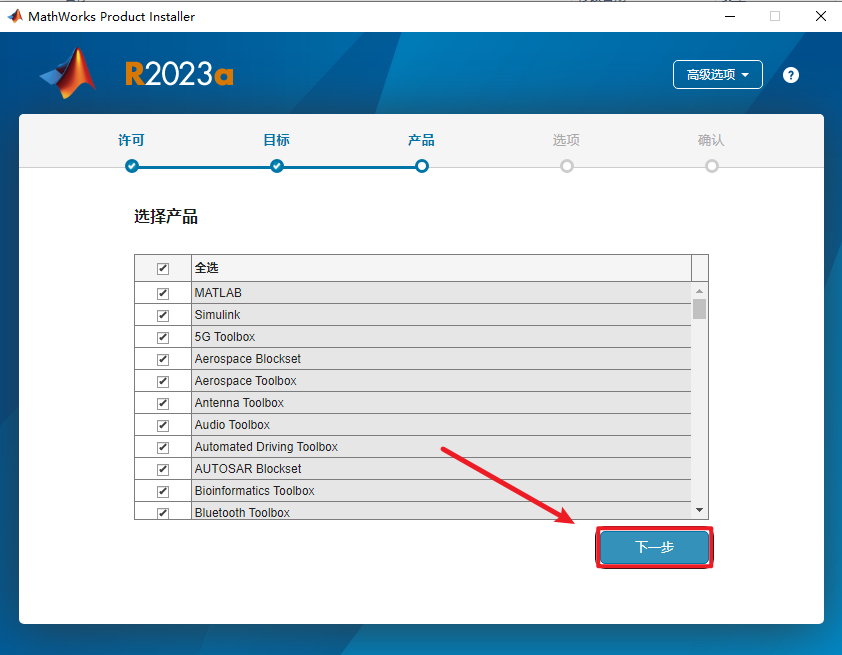The image size is (842, 655).
Task: Uncheck the MATLAB product checkbox
Action: click(163, 294)
